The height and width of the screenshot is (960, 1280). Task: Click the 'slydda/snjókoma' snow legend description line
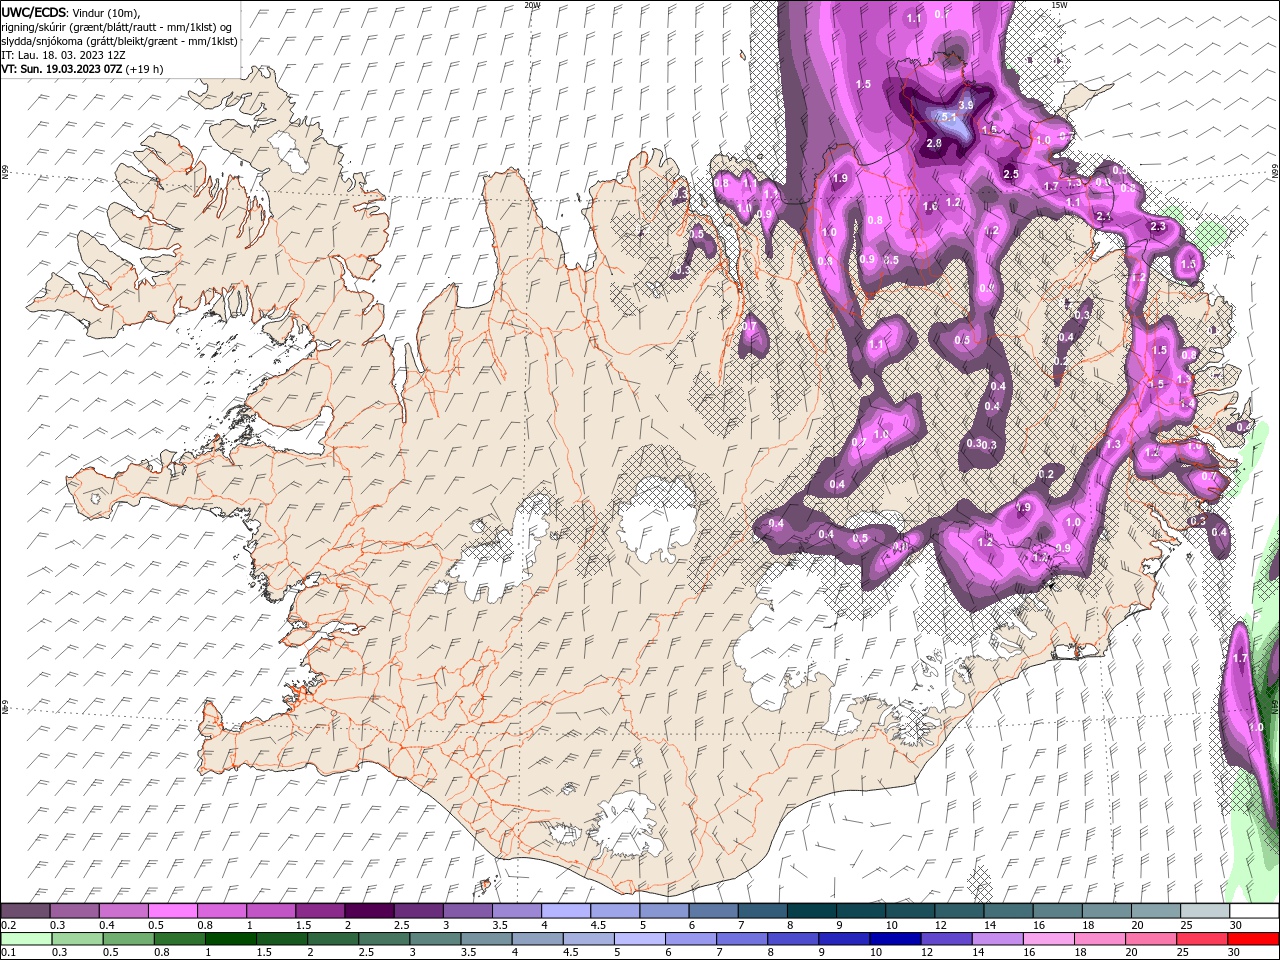click(120, 41)
